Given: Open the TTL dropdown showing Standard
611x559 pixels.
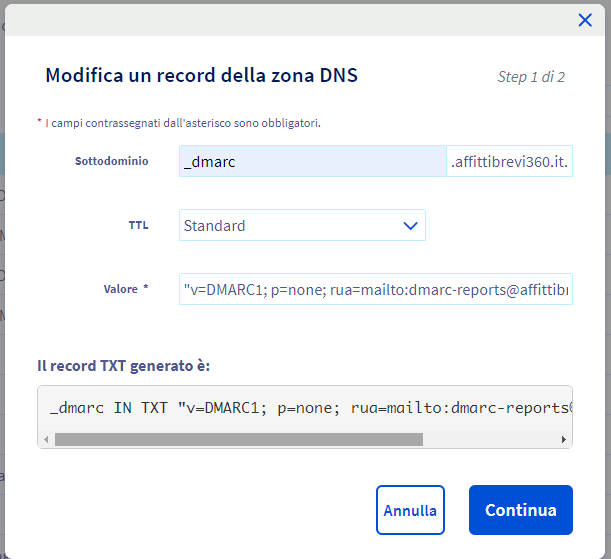Looking at the screenshot, I should [302, 225].
